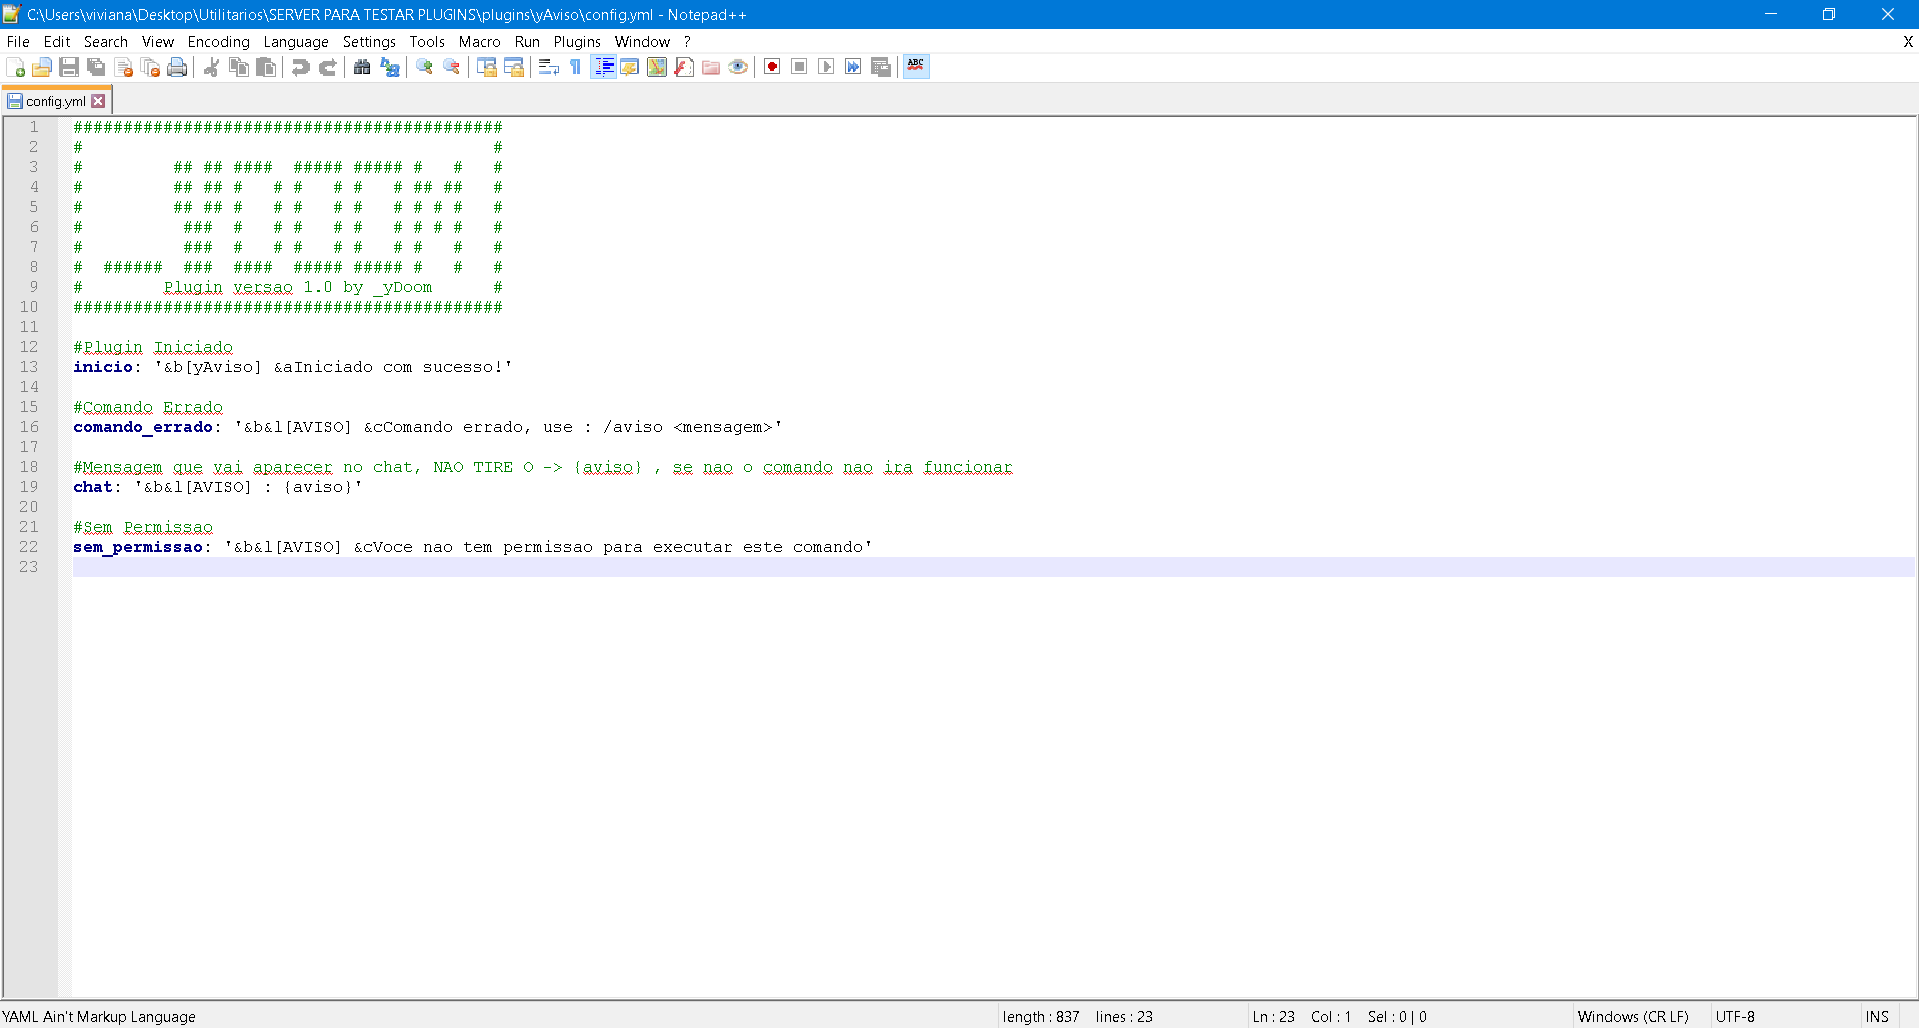Image resolution: width=1919 pixels, height=1028 pixels.
Task: Click the Cut scissors icon
Action: pyautogui.click(x=212, y=67)
